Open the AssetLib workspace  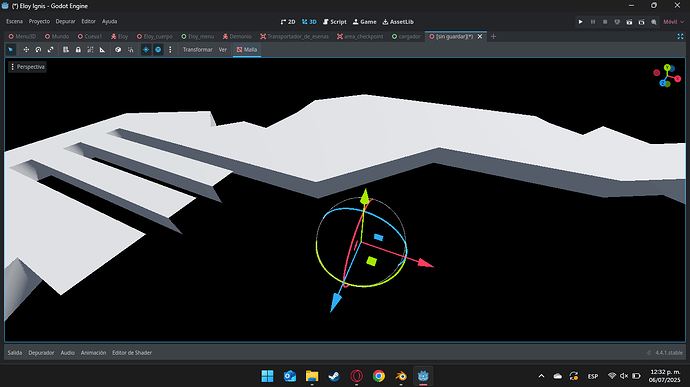point(398,22)
